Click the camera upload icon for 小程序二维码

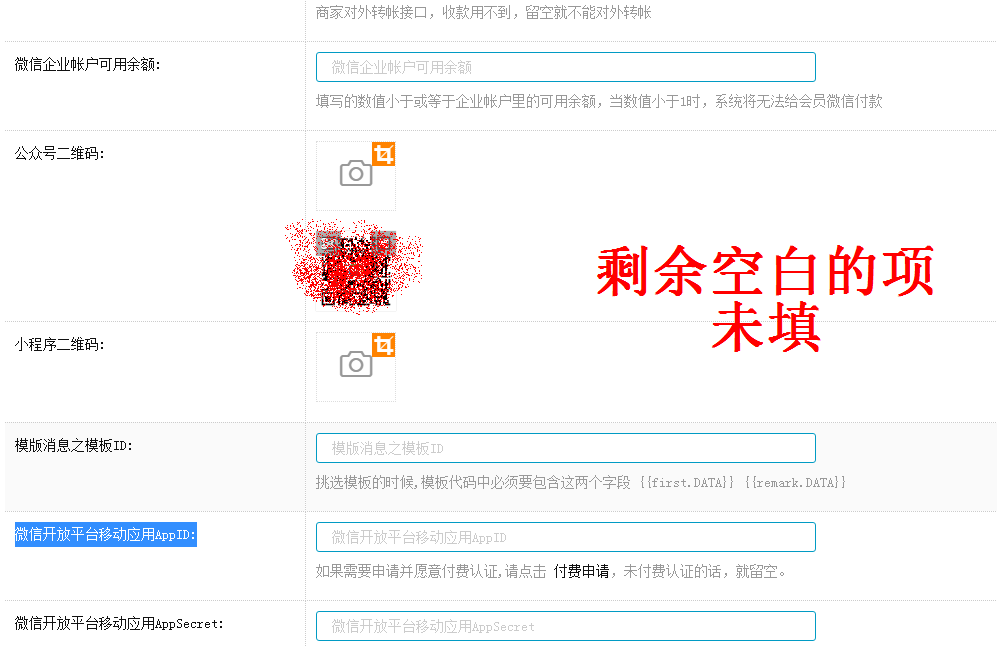[x=355, y=366]
